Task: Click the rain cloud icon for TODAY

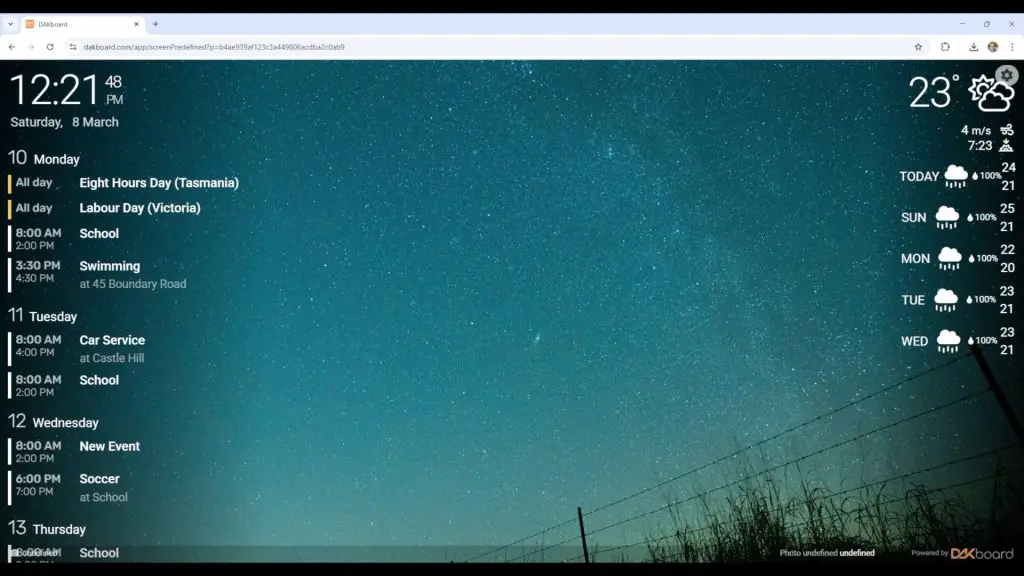Action: [x=956, y=176]
